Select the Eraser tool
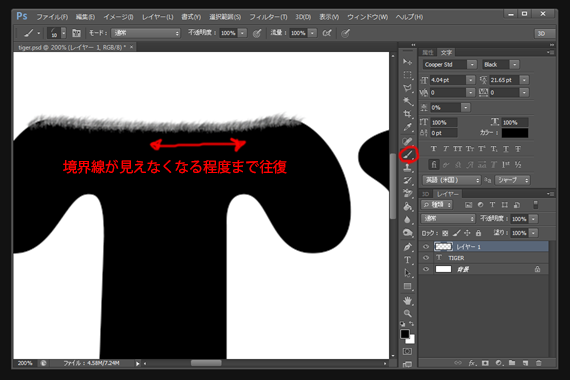 [x=407, y=193]
